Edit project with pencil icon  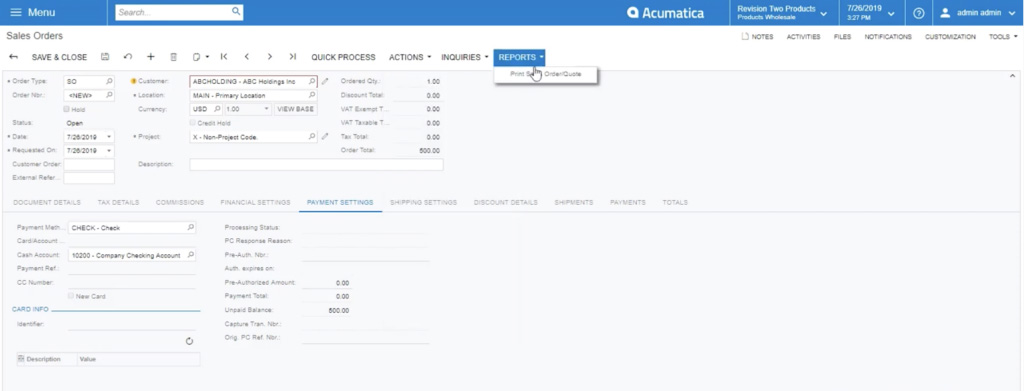coord(325,137)
